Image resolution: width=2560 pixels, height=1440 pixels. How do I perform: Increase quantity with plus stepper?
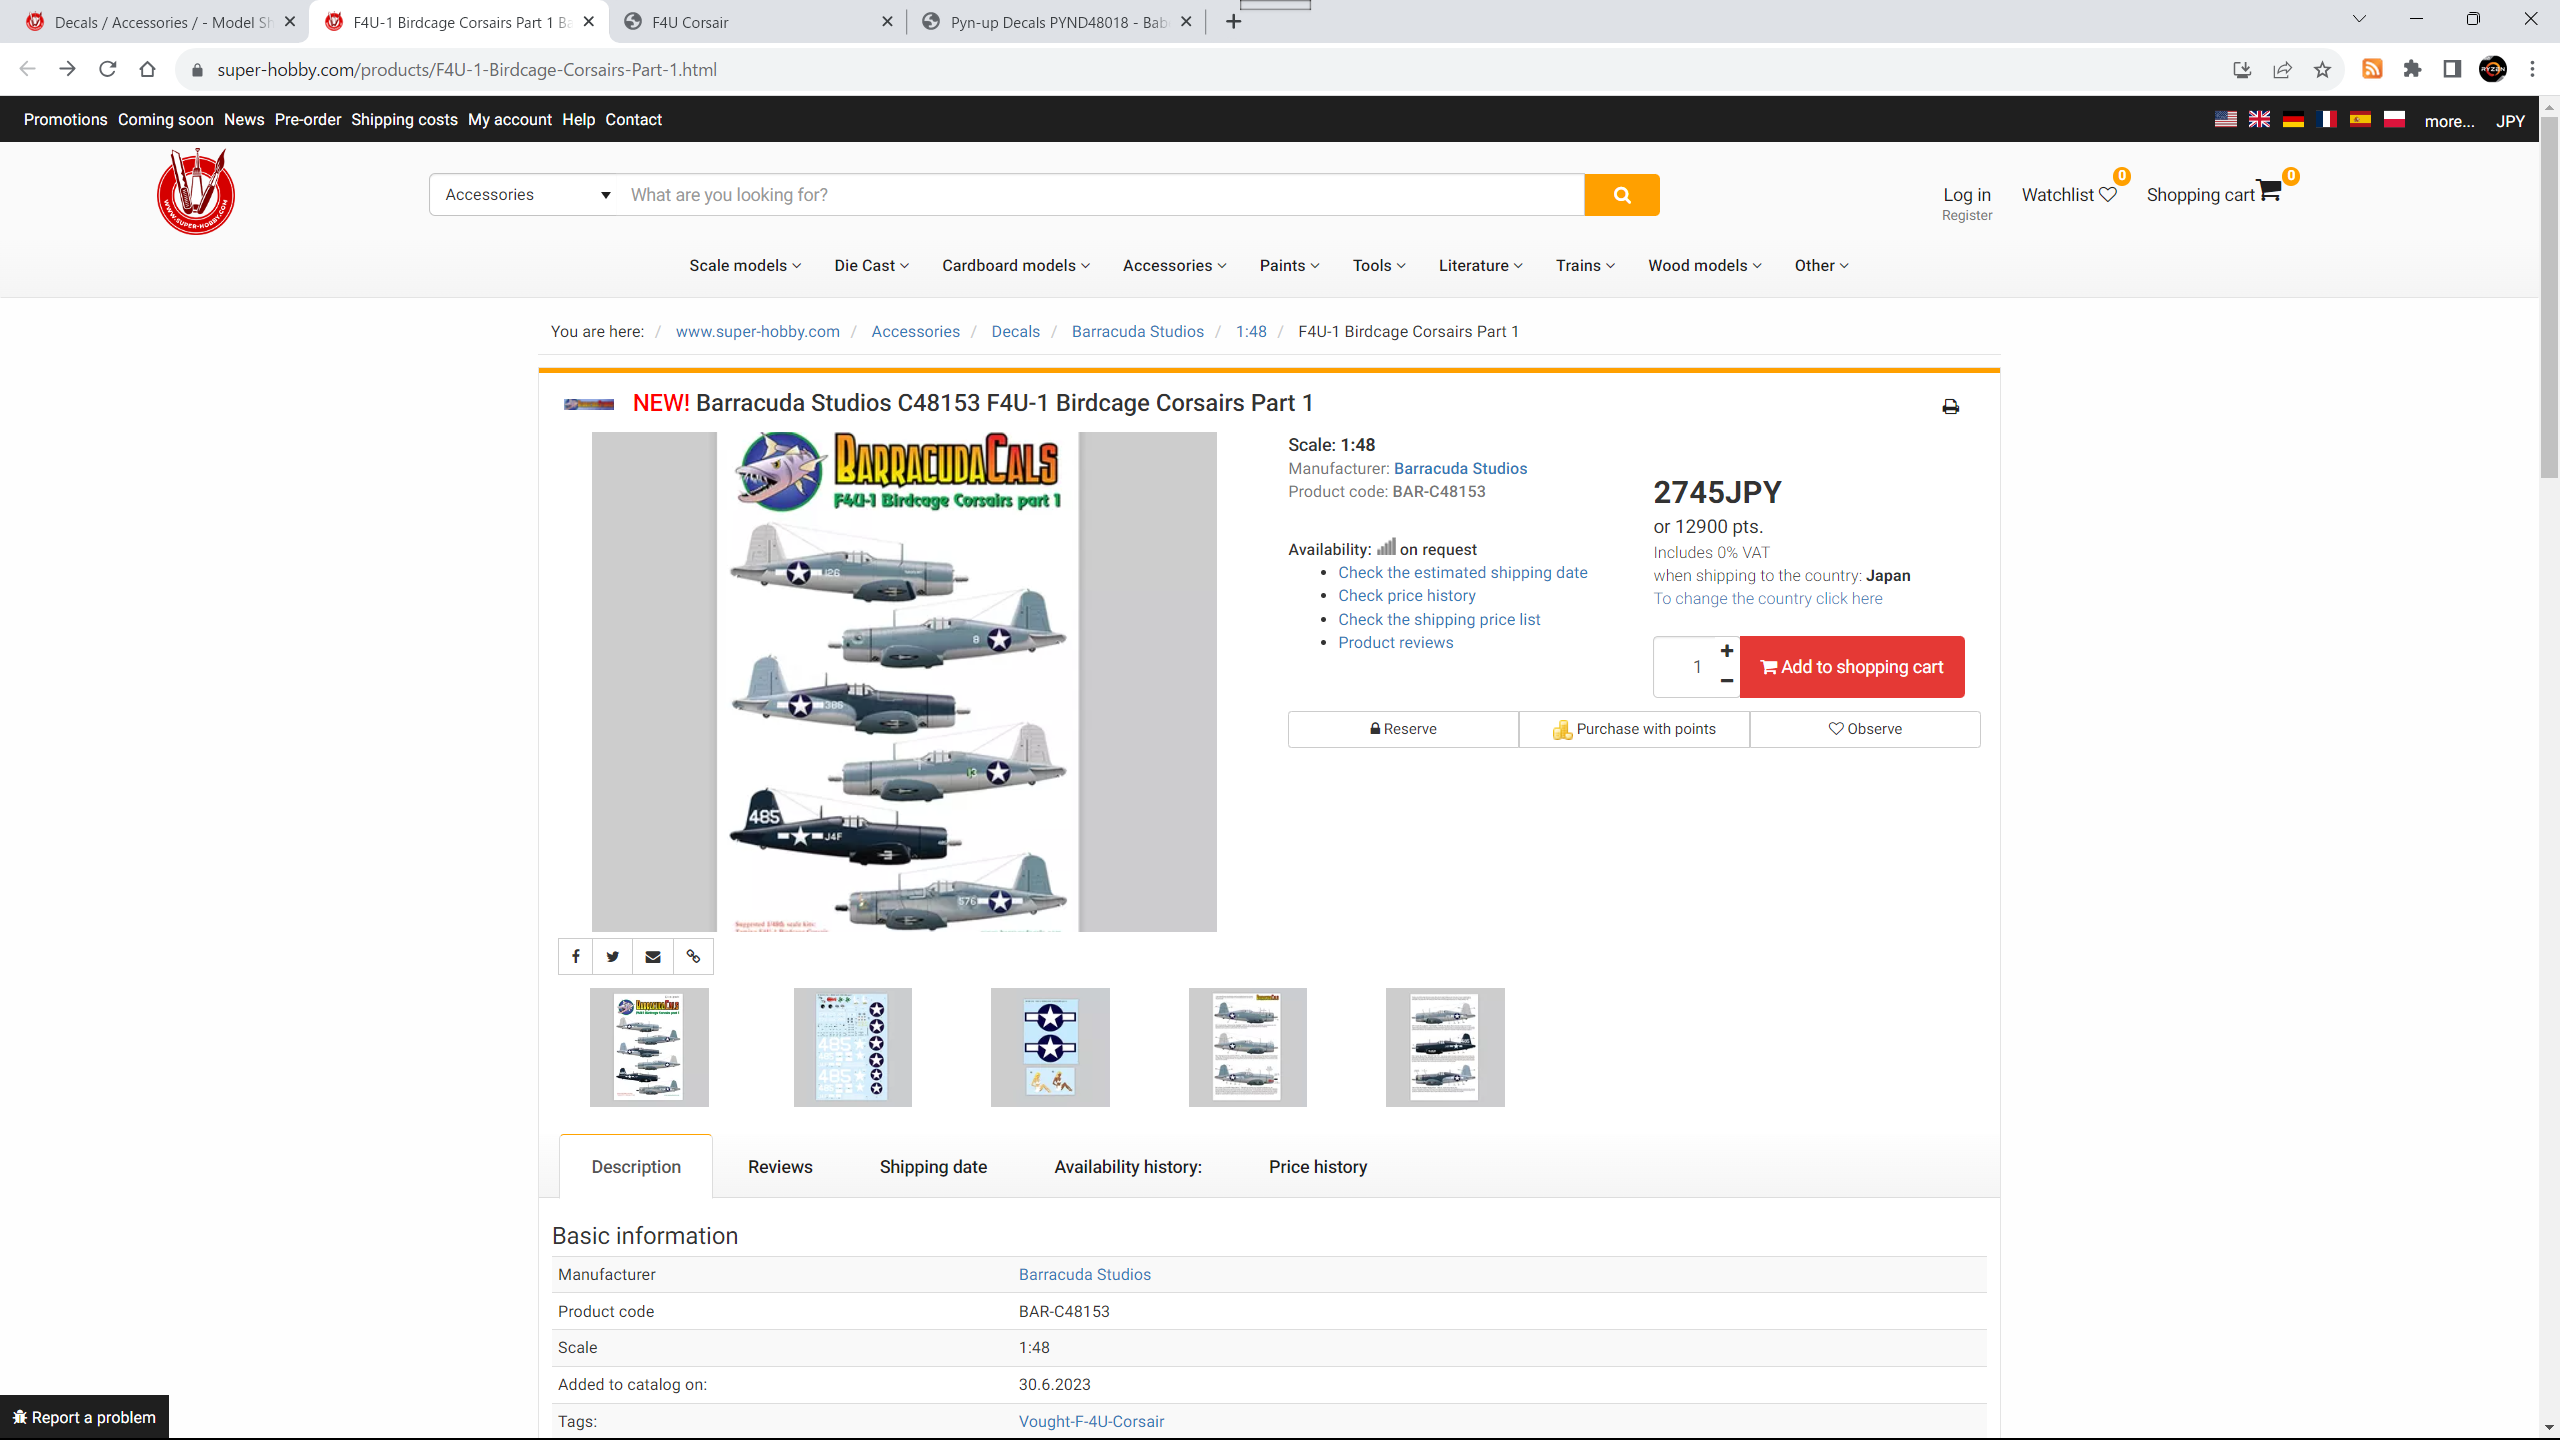(x=1727, y=651)
